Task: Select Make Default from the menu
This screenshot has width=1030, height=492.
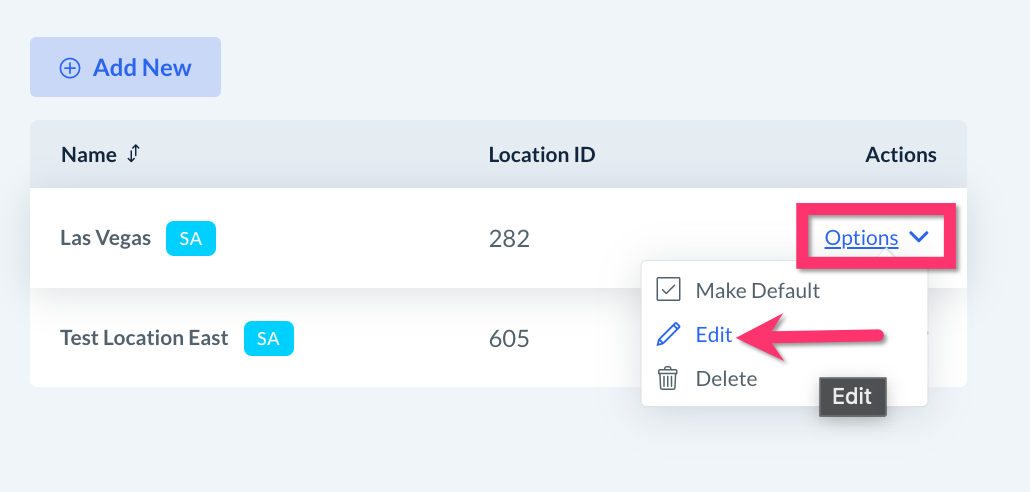Action: pos(757,290)
